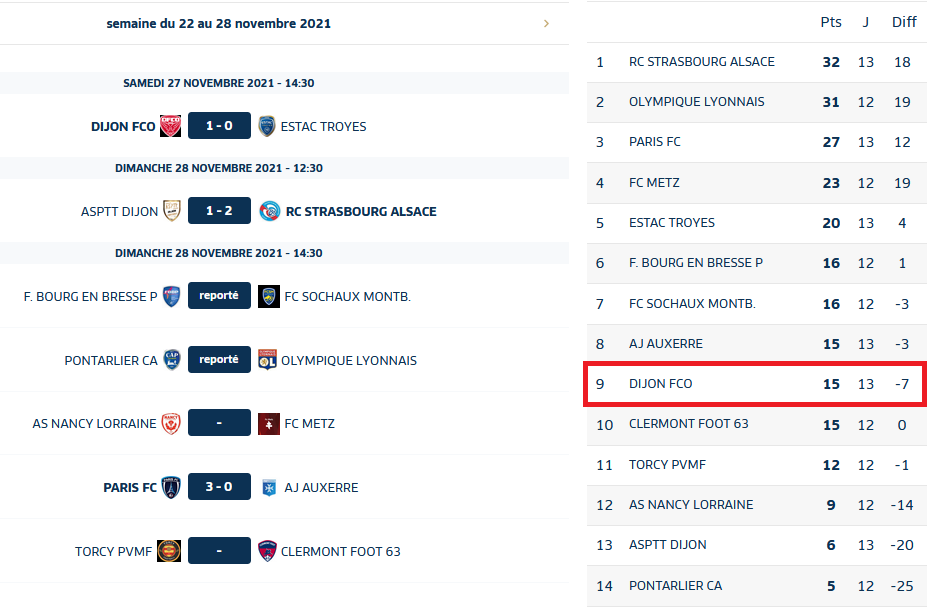Click the ESTAC Troyes club crest
The width and height of the screenshot is (928, 614).
pos(267,126)
